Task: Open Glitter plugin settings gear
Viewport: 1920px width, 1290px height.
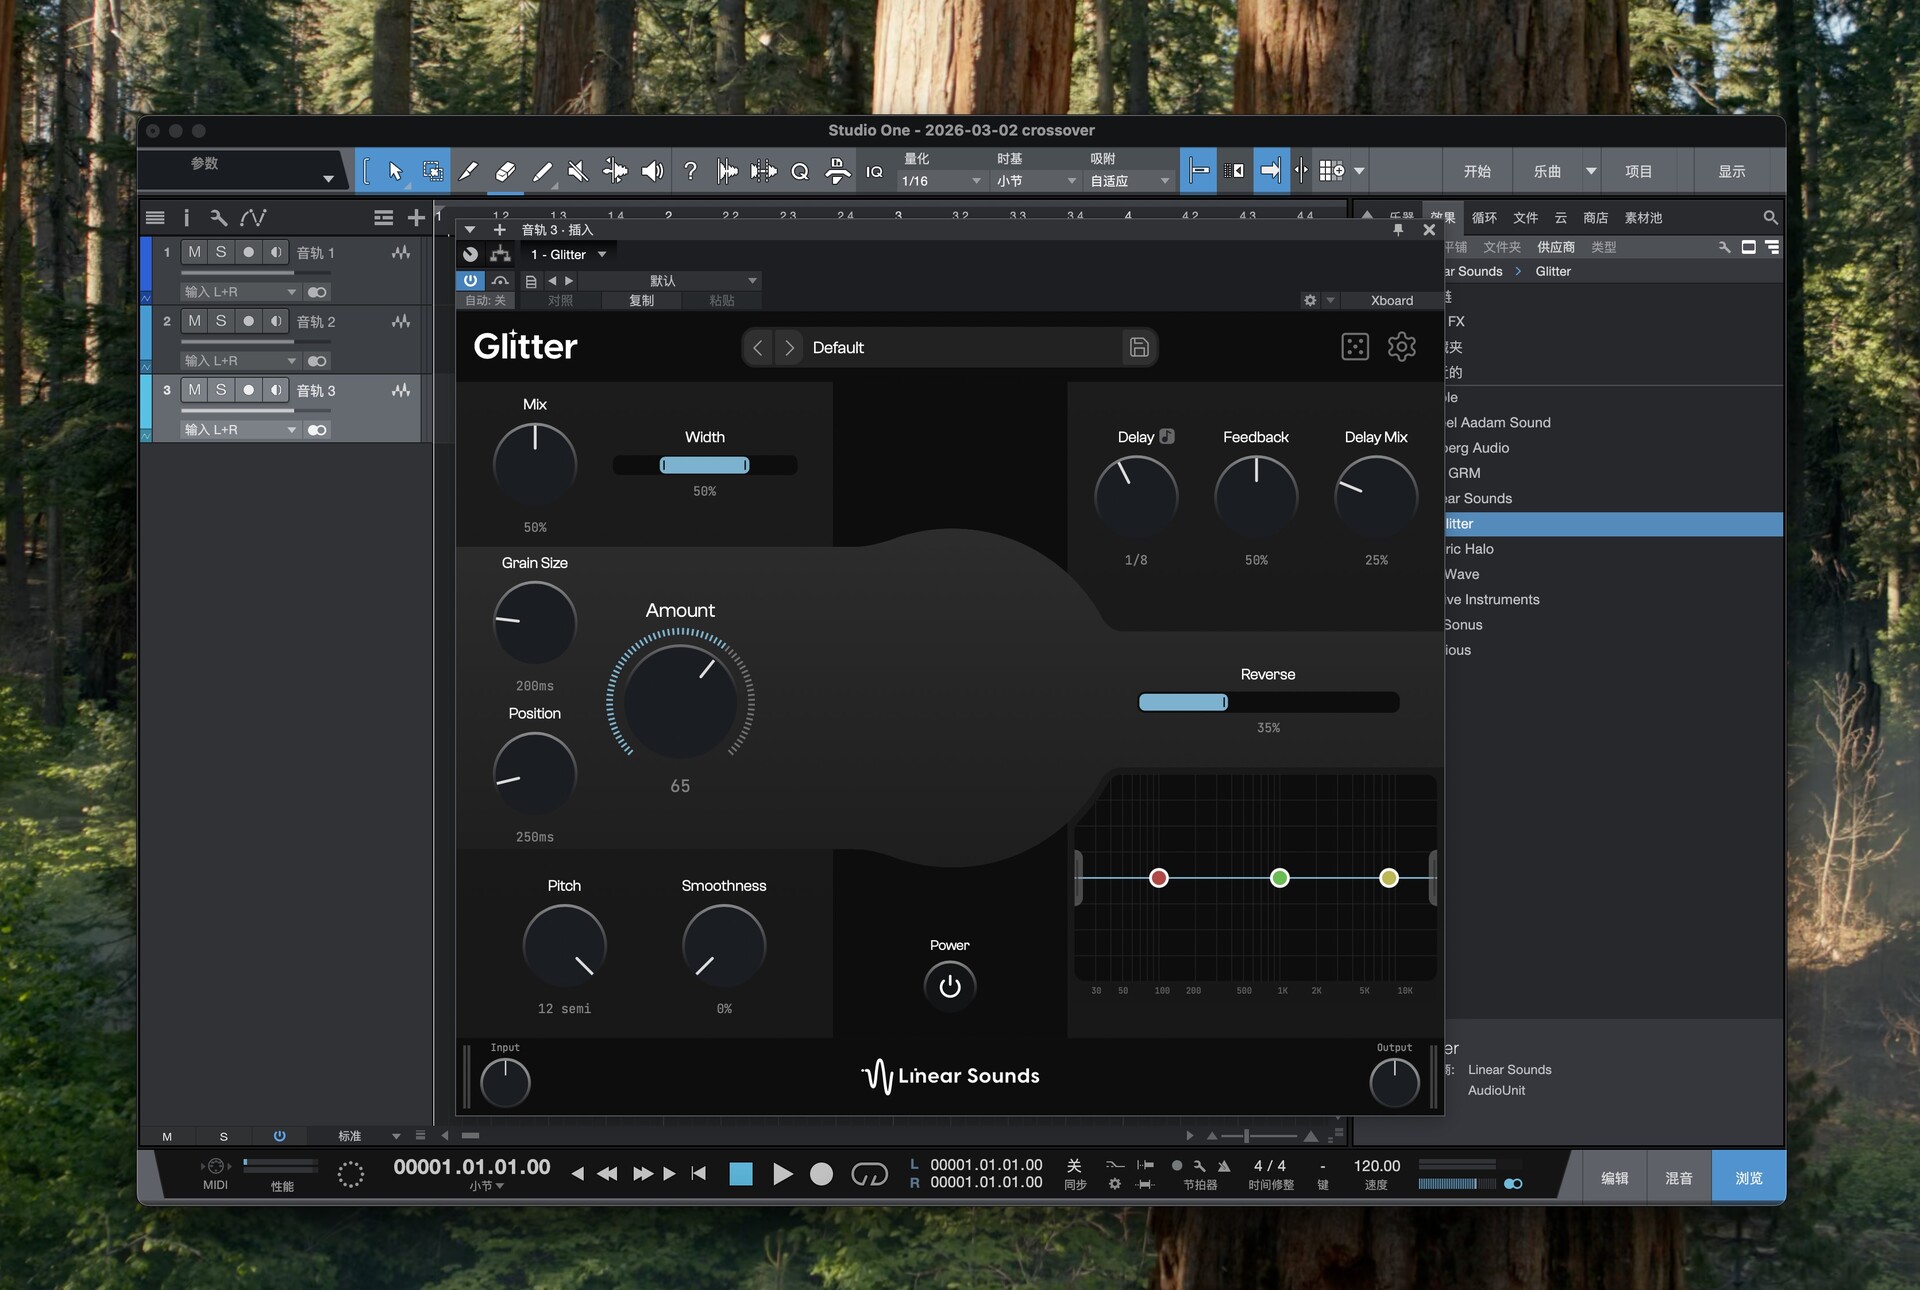Action: click(1401, 347)
